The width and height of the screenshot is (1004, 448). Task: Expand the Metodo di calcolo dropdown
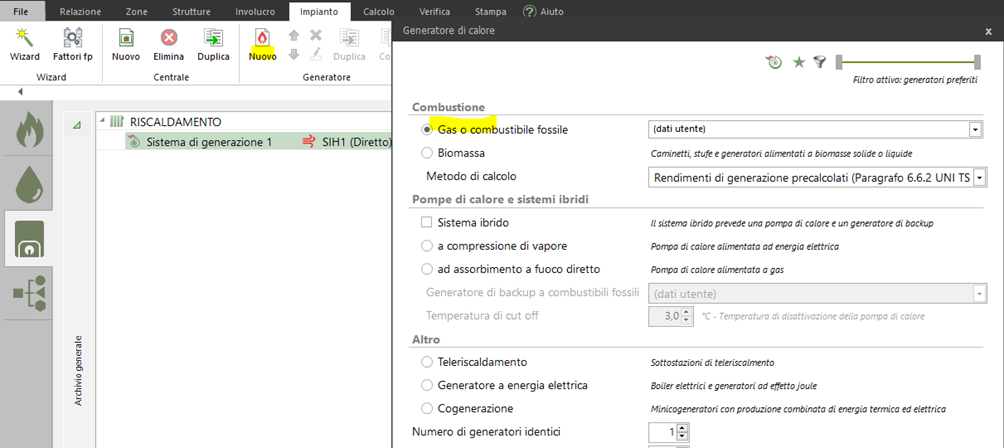[x=979, y=177]
